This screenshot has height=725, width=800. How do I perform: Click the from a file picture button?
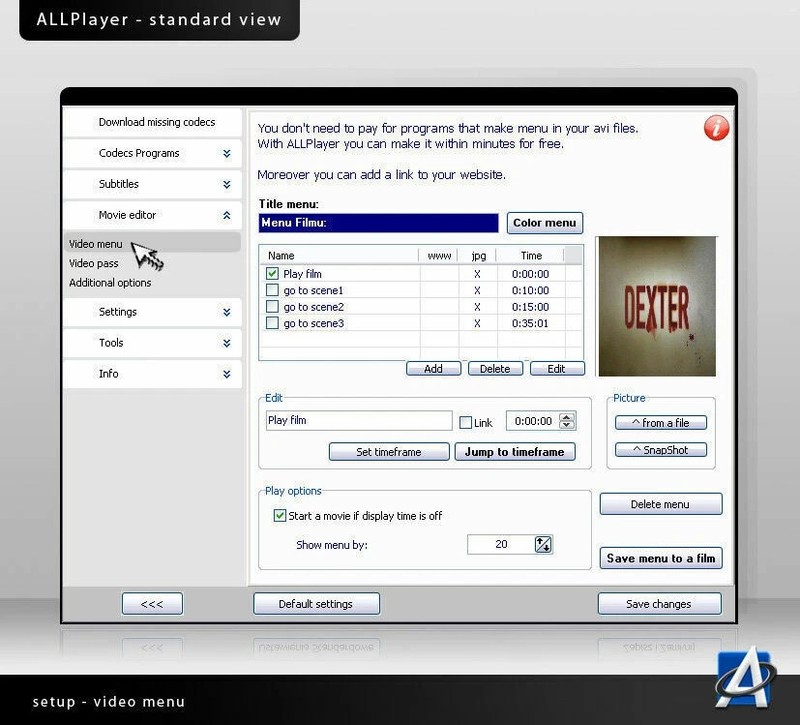(661, 422)
